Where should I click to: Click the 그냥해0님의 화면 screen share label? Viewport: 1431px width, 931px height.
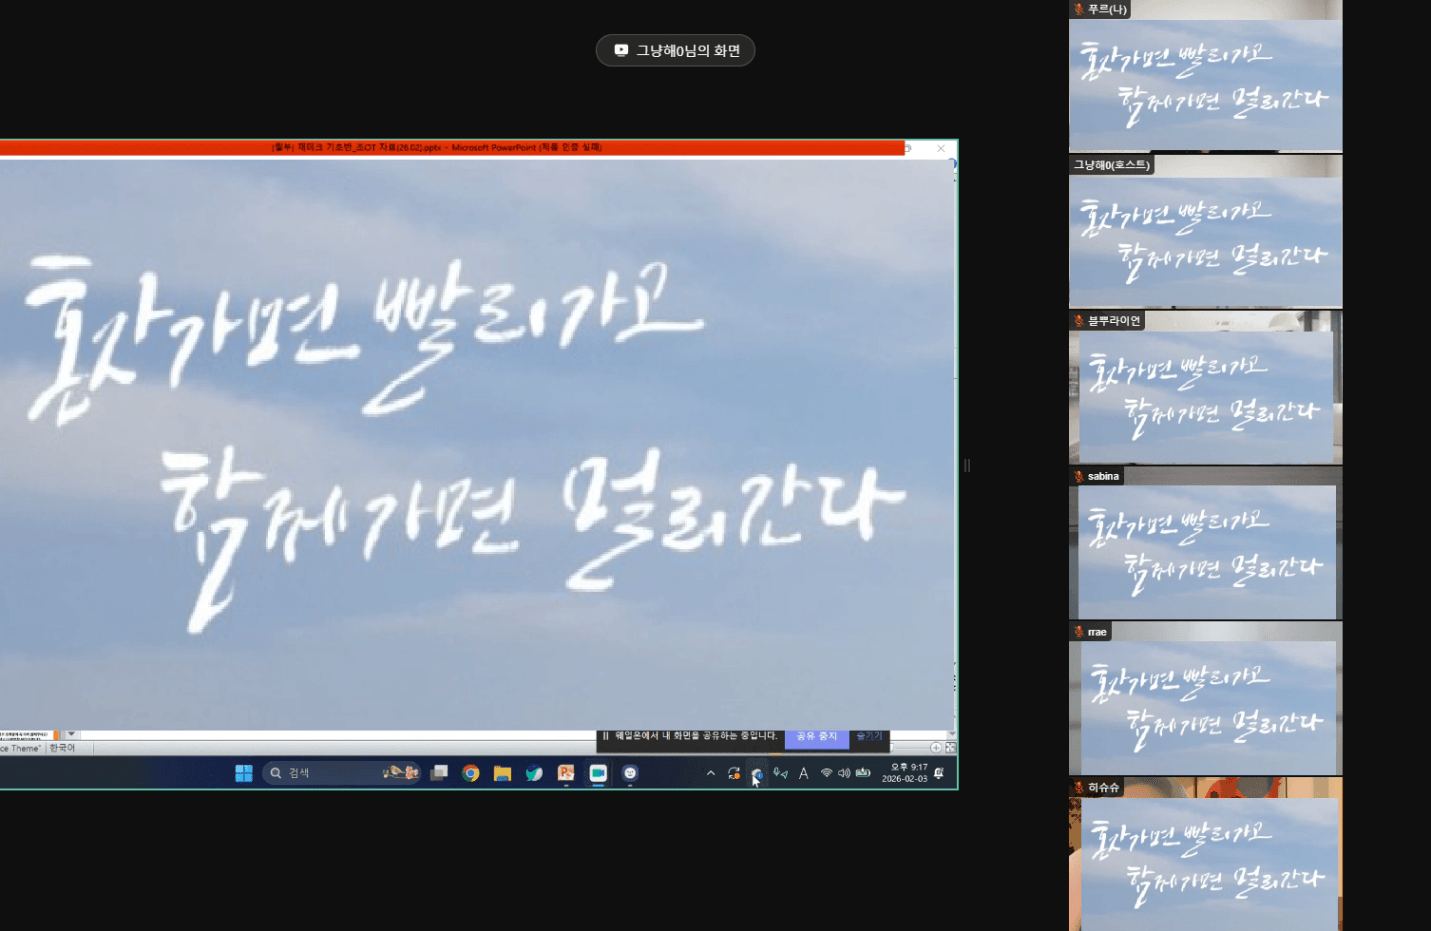coord(676,51)
